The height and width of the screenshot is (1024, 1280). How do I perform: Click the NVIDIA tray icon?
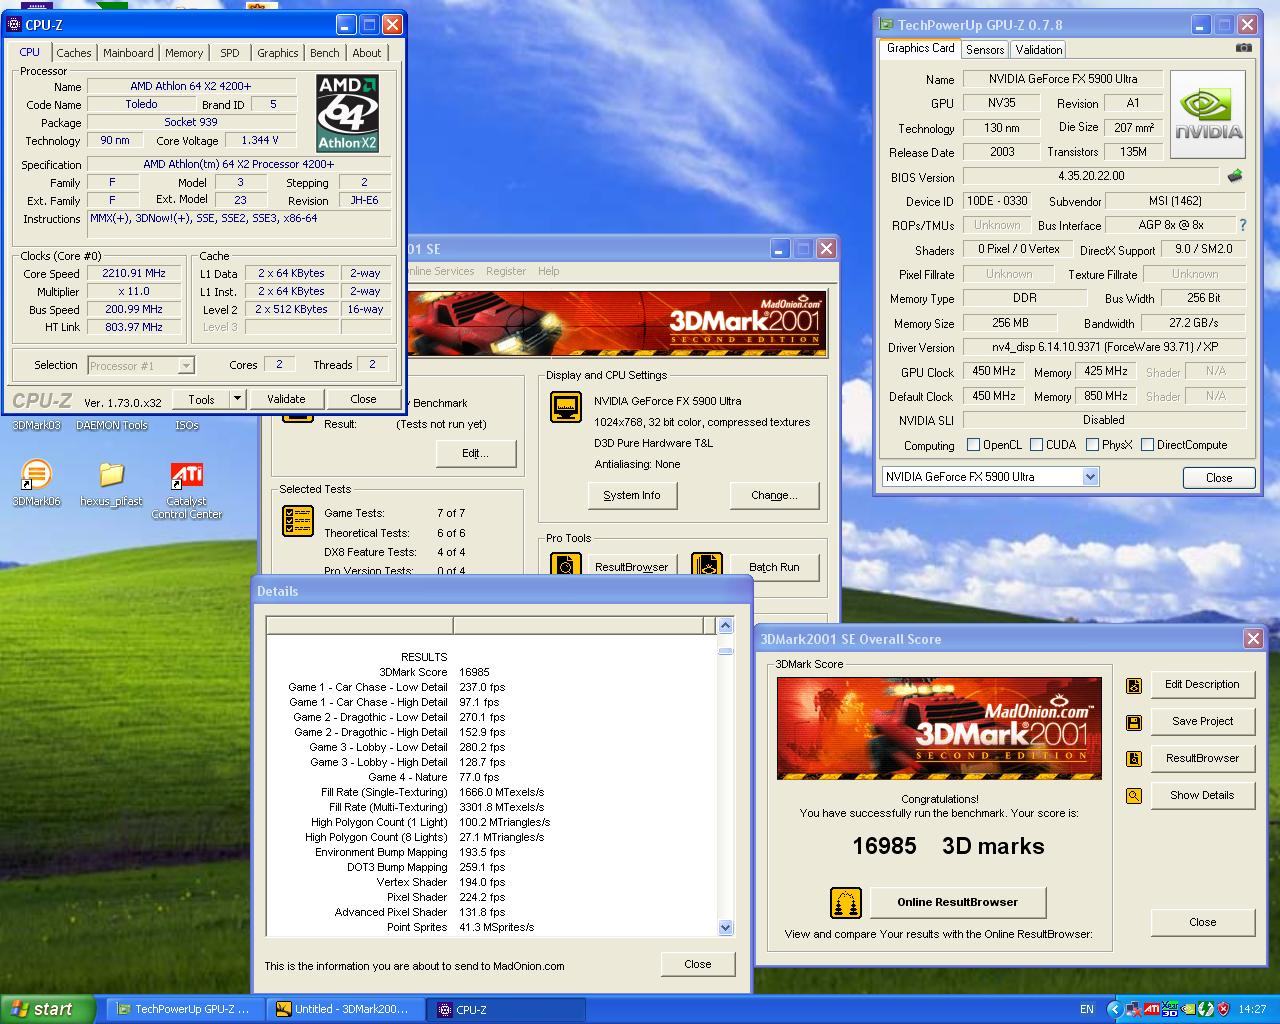[1187, 1009]
